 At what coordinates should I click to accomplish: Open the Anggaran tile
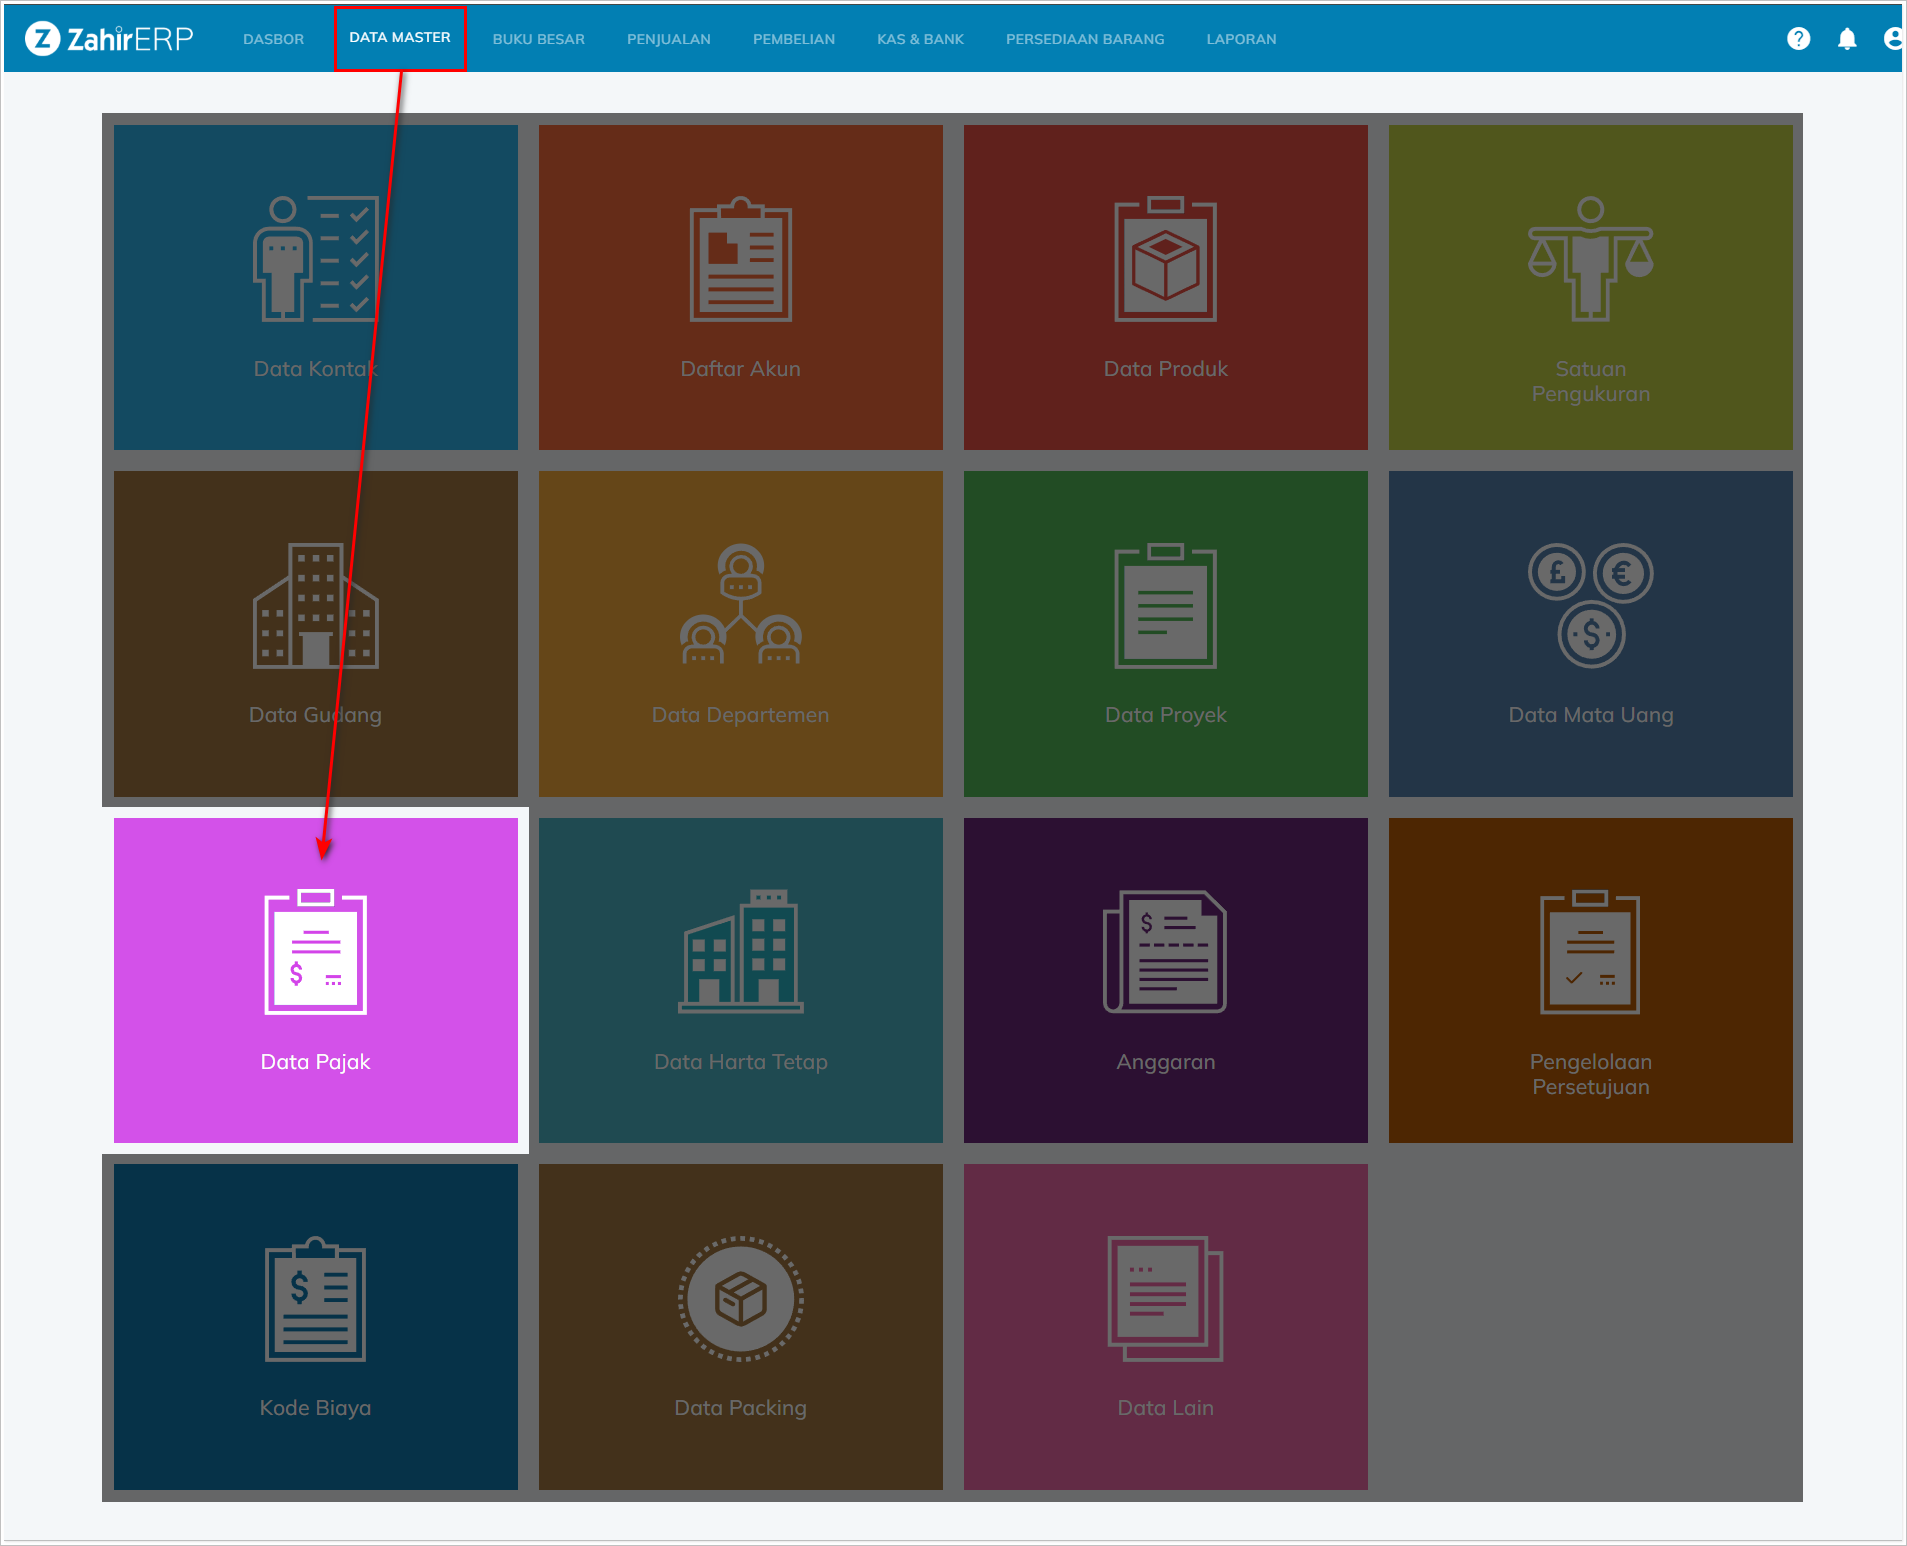click(x=1165, y=980)
